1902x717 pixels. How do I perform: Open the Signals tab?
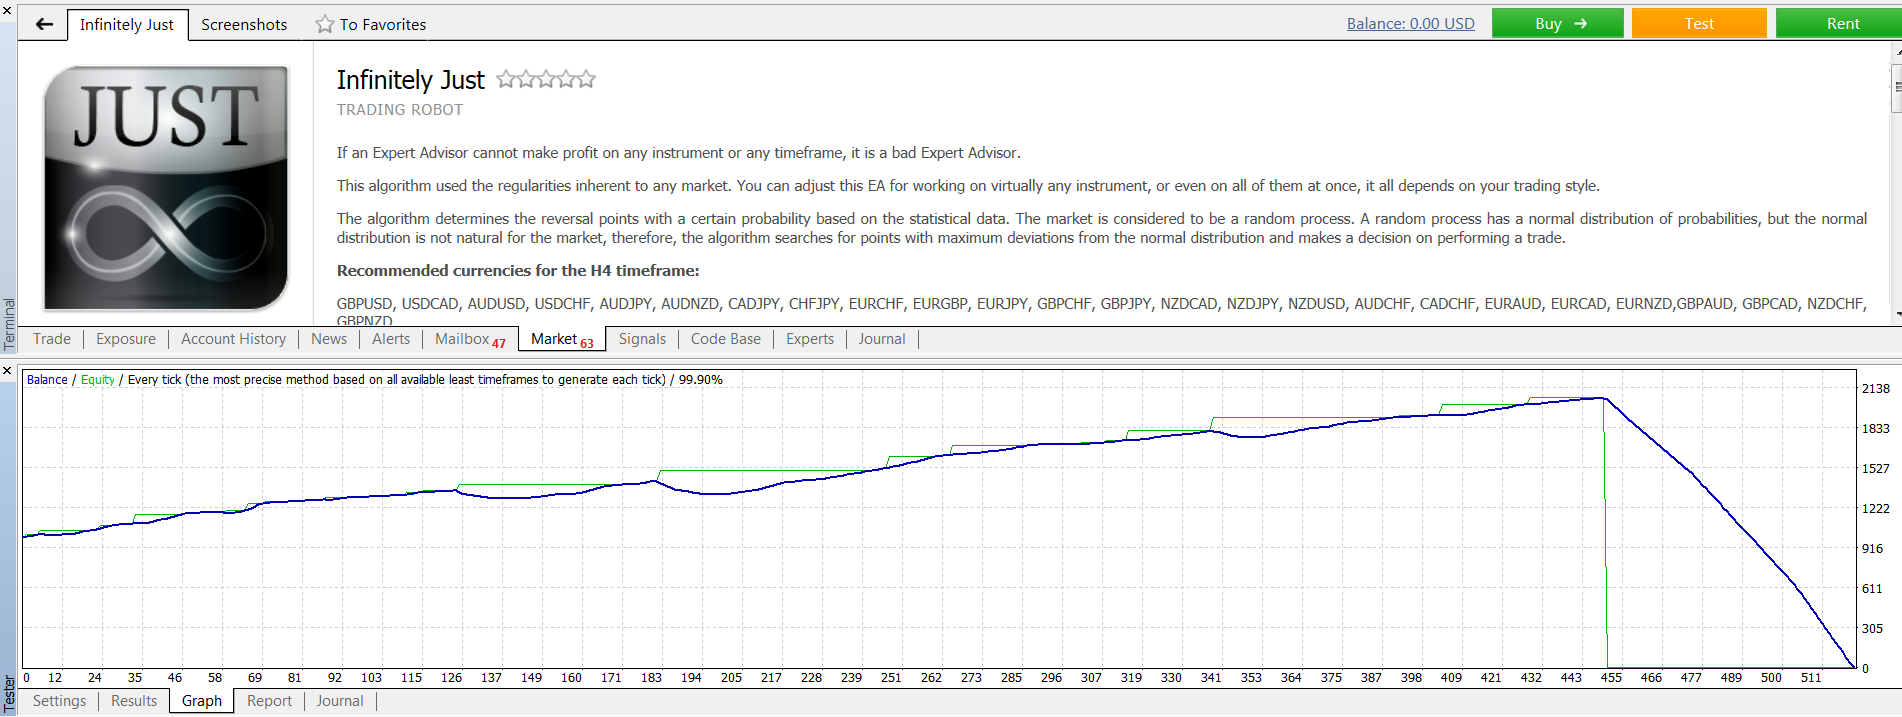coord(642,339)
